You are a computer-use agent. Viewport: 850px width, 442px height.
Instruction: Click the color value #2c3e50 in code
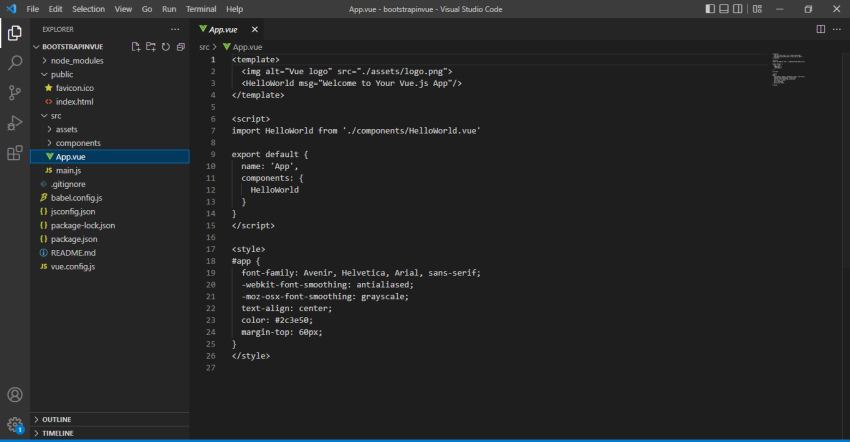[292, 321]
